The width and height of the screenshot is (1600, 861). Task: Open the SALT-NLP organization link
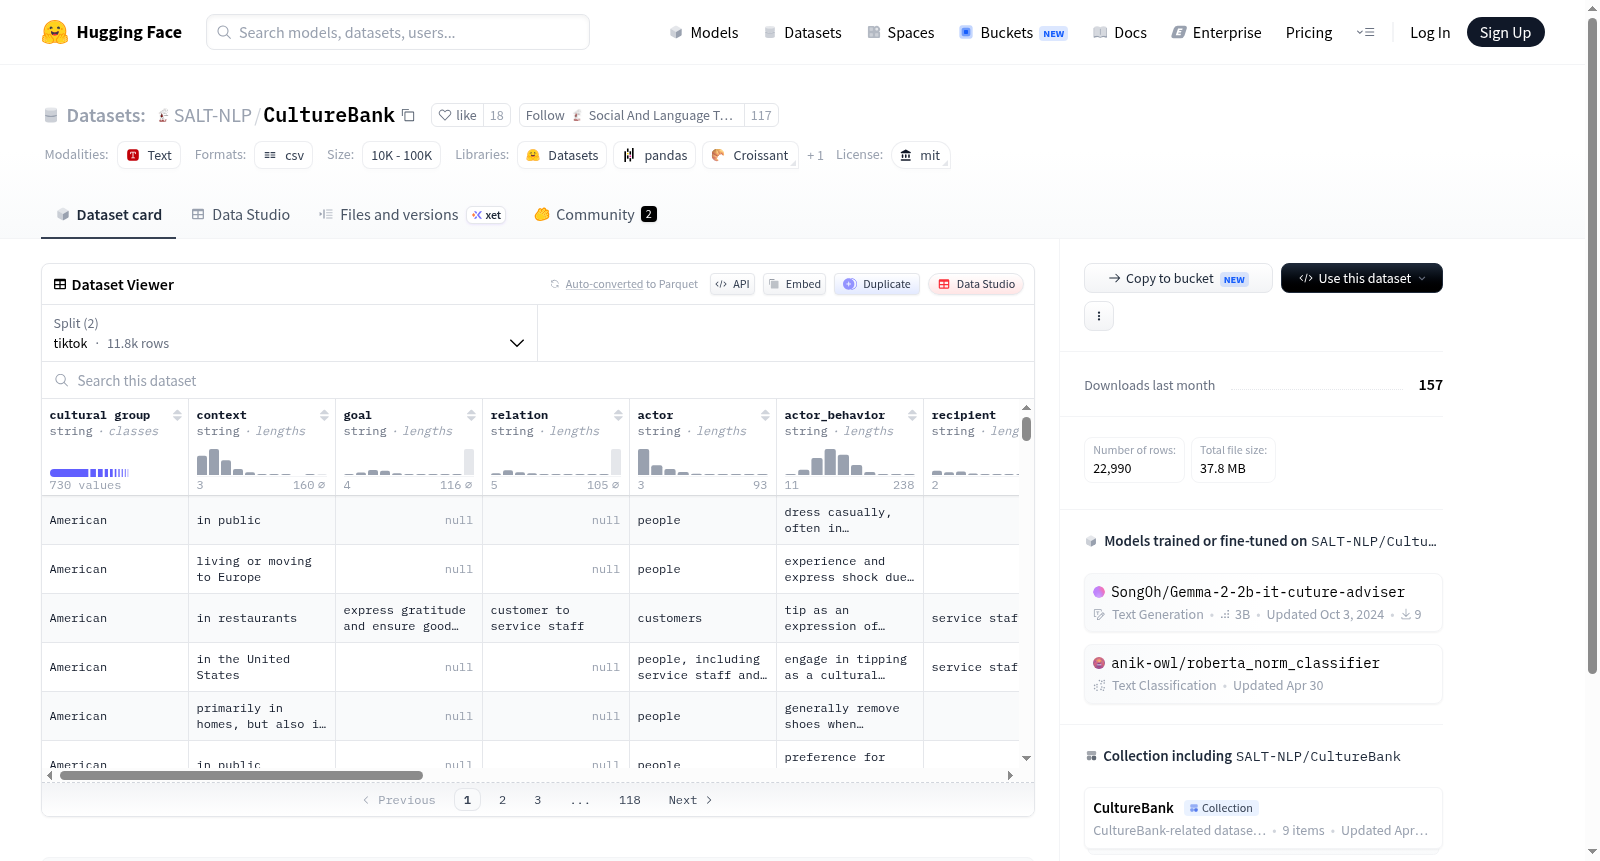(212, 115)
